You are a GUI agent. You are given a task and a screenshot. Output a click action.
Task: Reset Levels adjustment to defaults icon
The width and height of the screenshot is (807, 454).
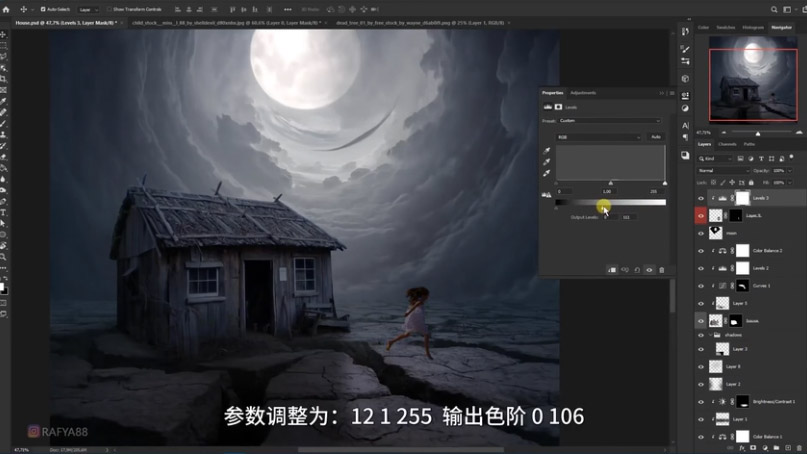(x=637, y=270)
